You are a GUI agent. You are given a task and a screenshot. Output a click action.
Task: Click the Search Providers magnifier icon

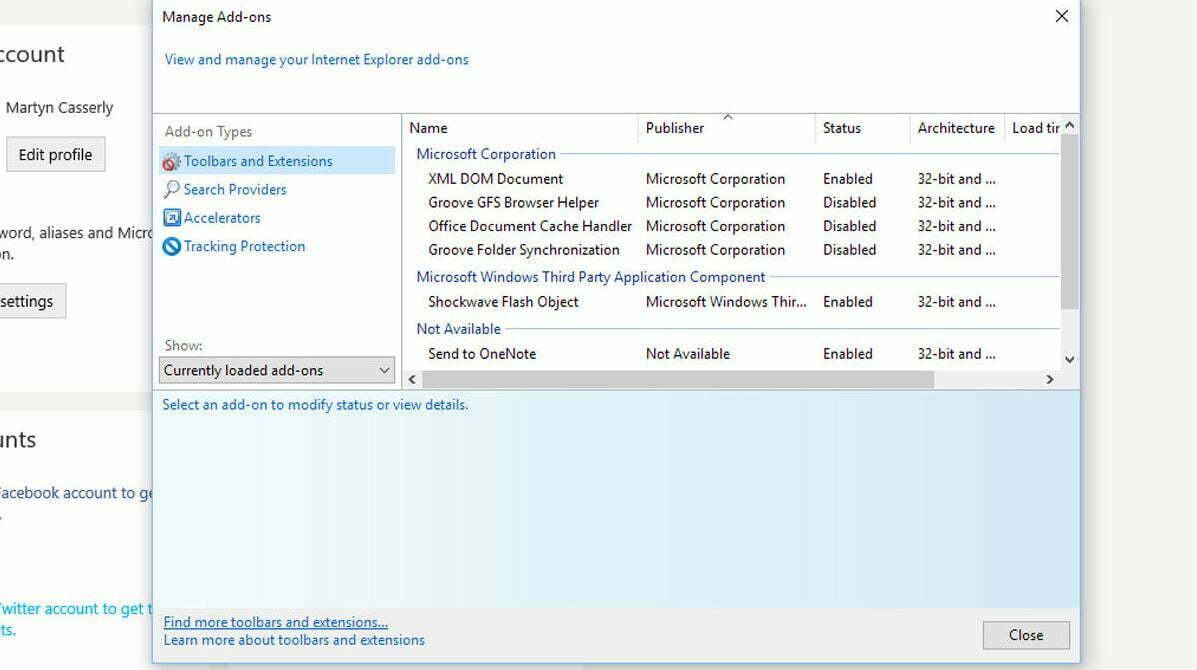pos(172,189)
